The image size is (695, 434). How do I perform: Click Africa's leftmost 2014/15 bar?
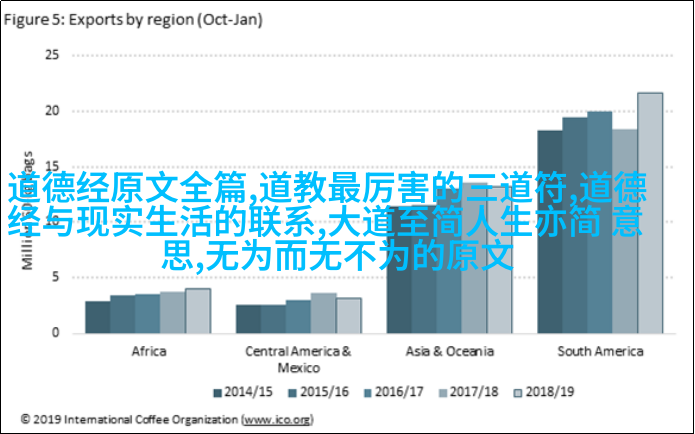[97, 316]
